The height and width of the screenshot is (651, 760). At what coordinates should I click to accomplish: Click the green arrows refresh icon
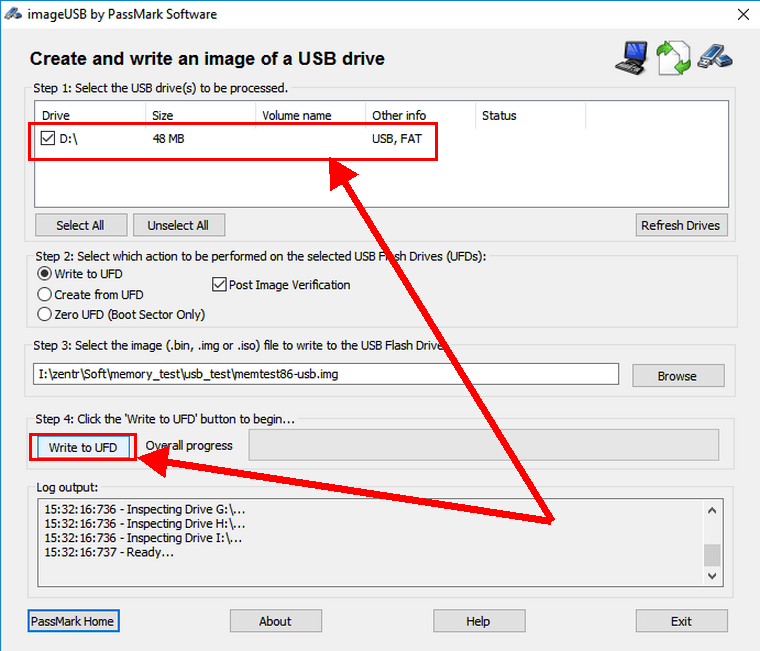pyautogui.click(x=673, y=57)
